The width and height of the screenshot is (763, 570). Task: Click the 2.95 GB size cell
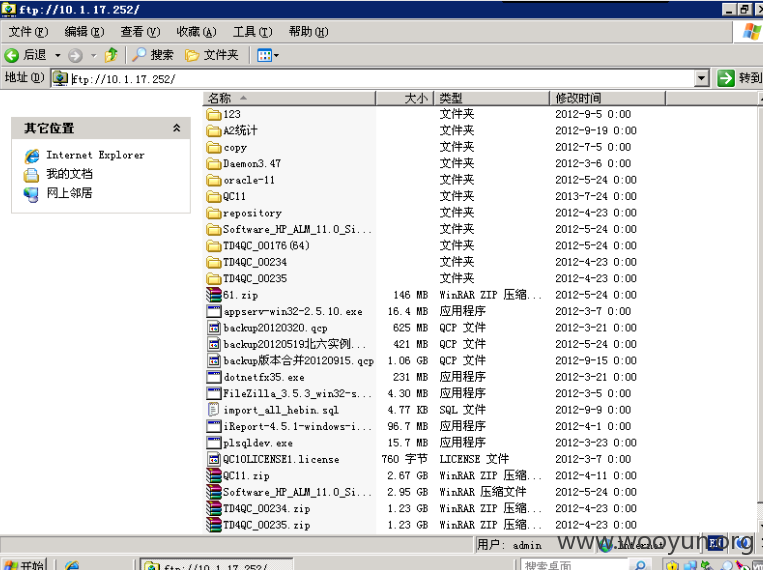click(408, 492)
